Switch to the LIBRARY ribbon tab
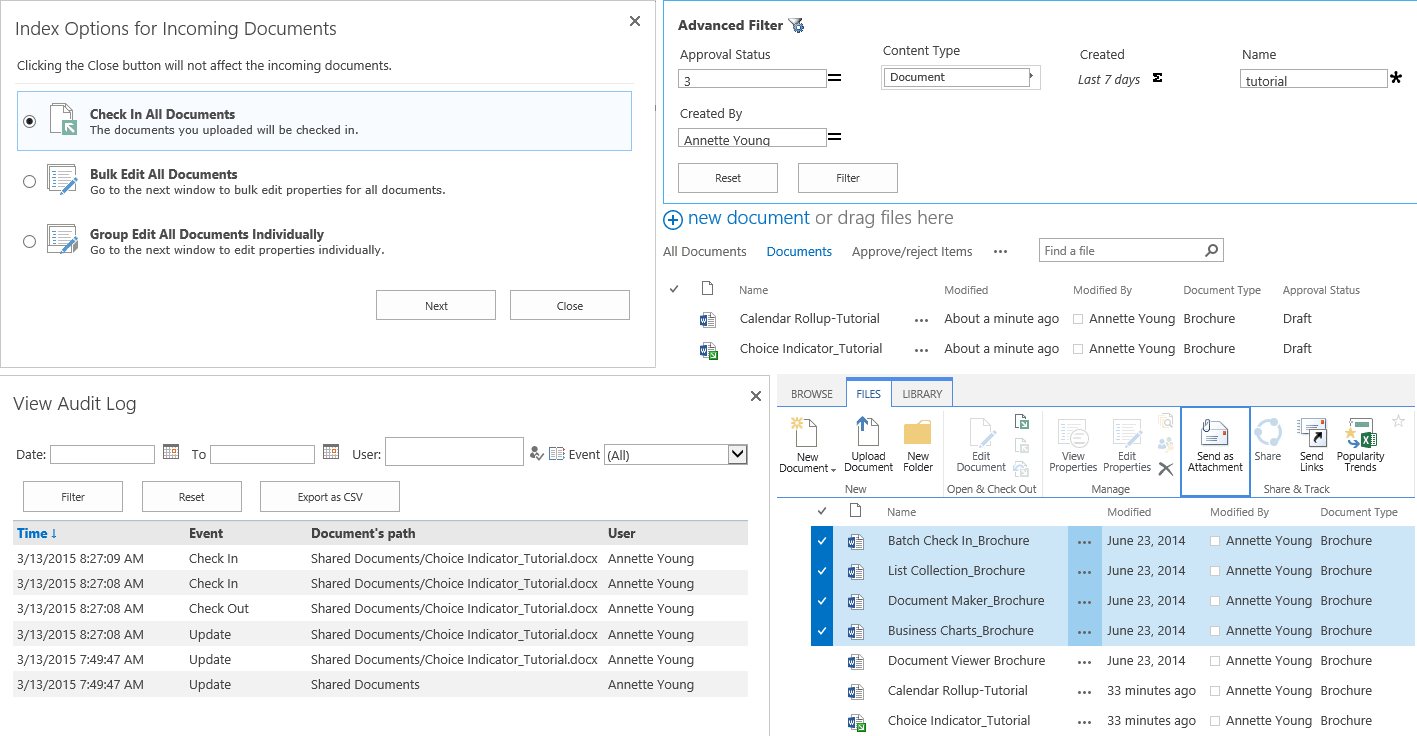1417x736 pixels. [x=922, y=394]
